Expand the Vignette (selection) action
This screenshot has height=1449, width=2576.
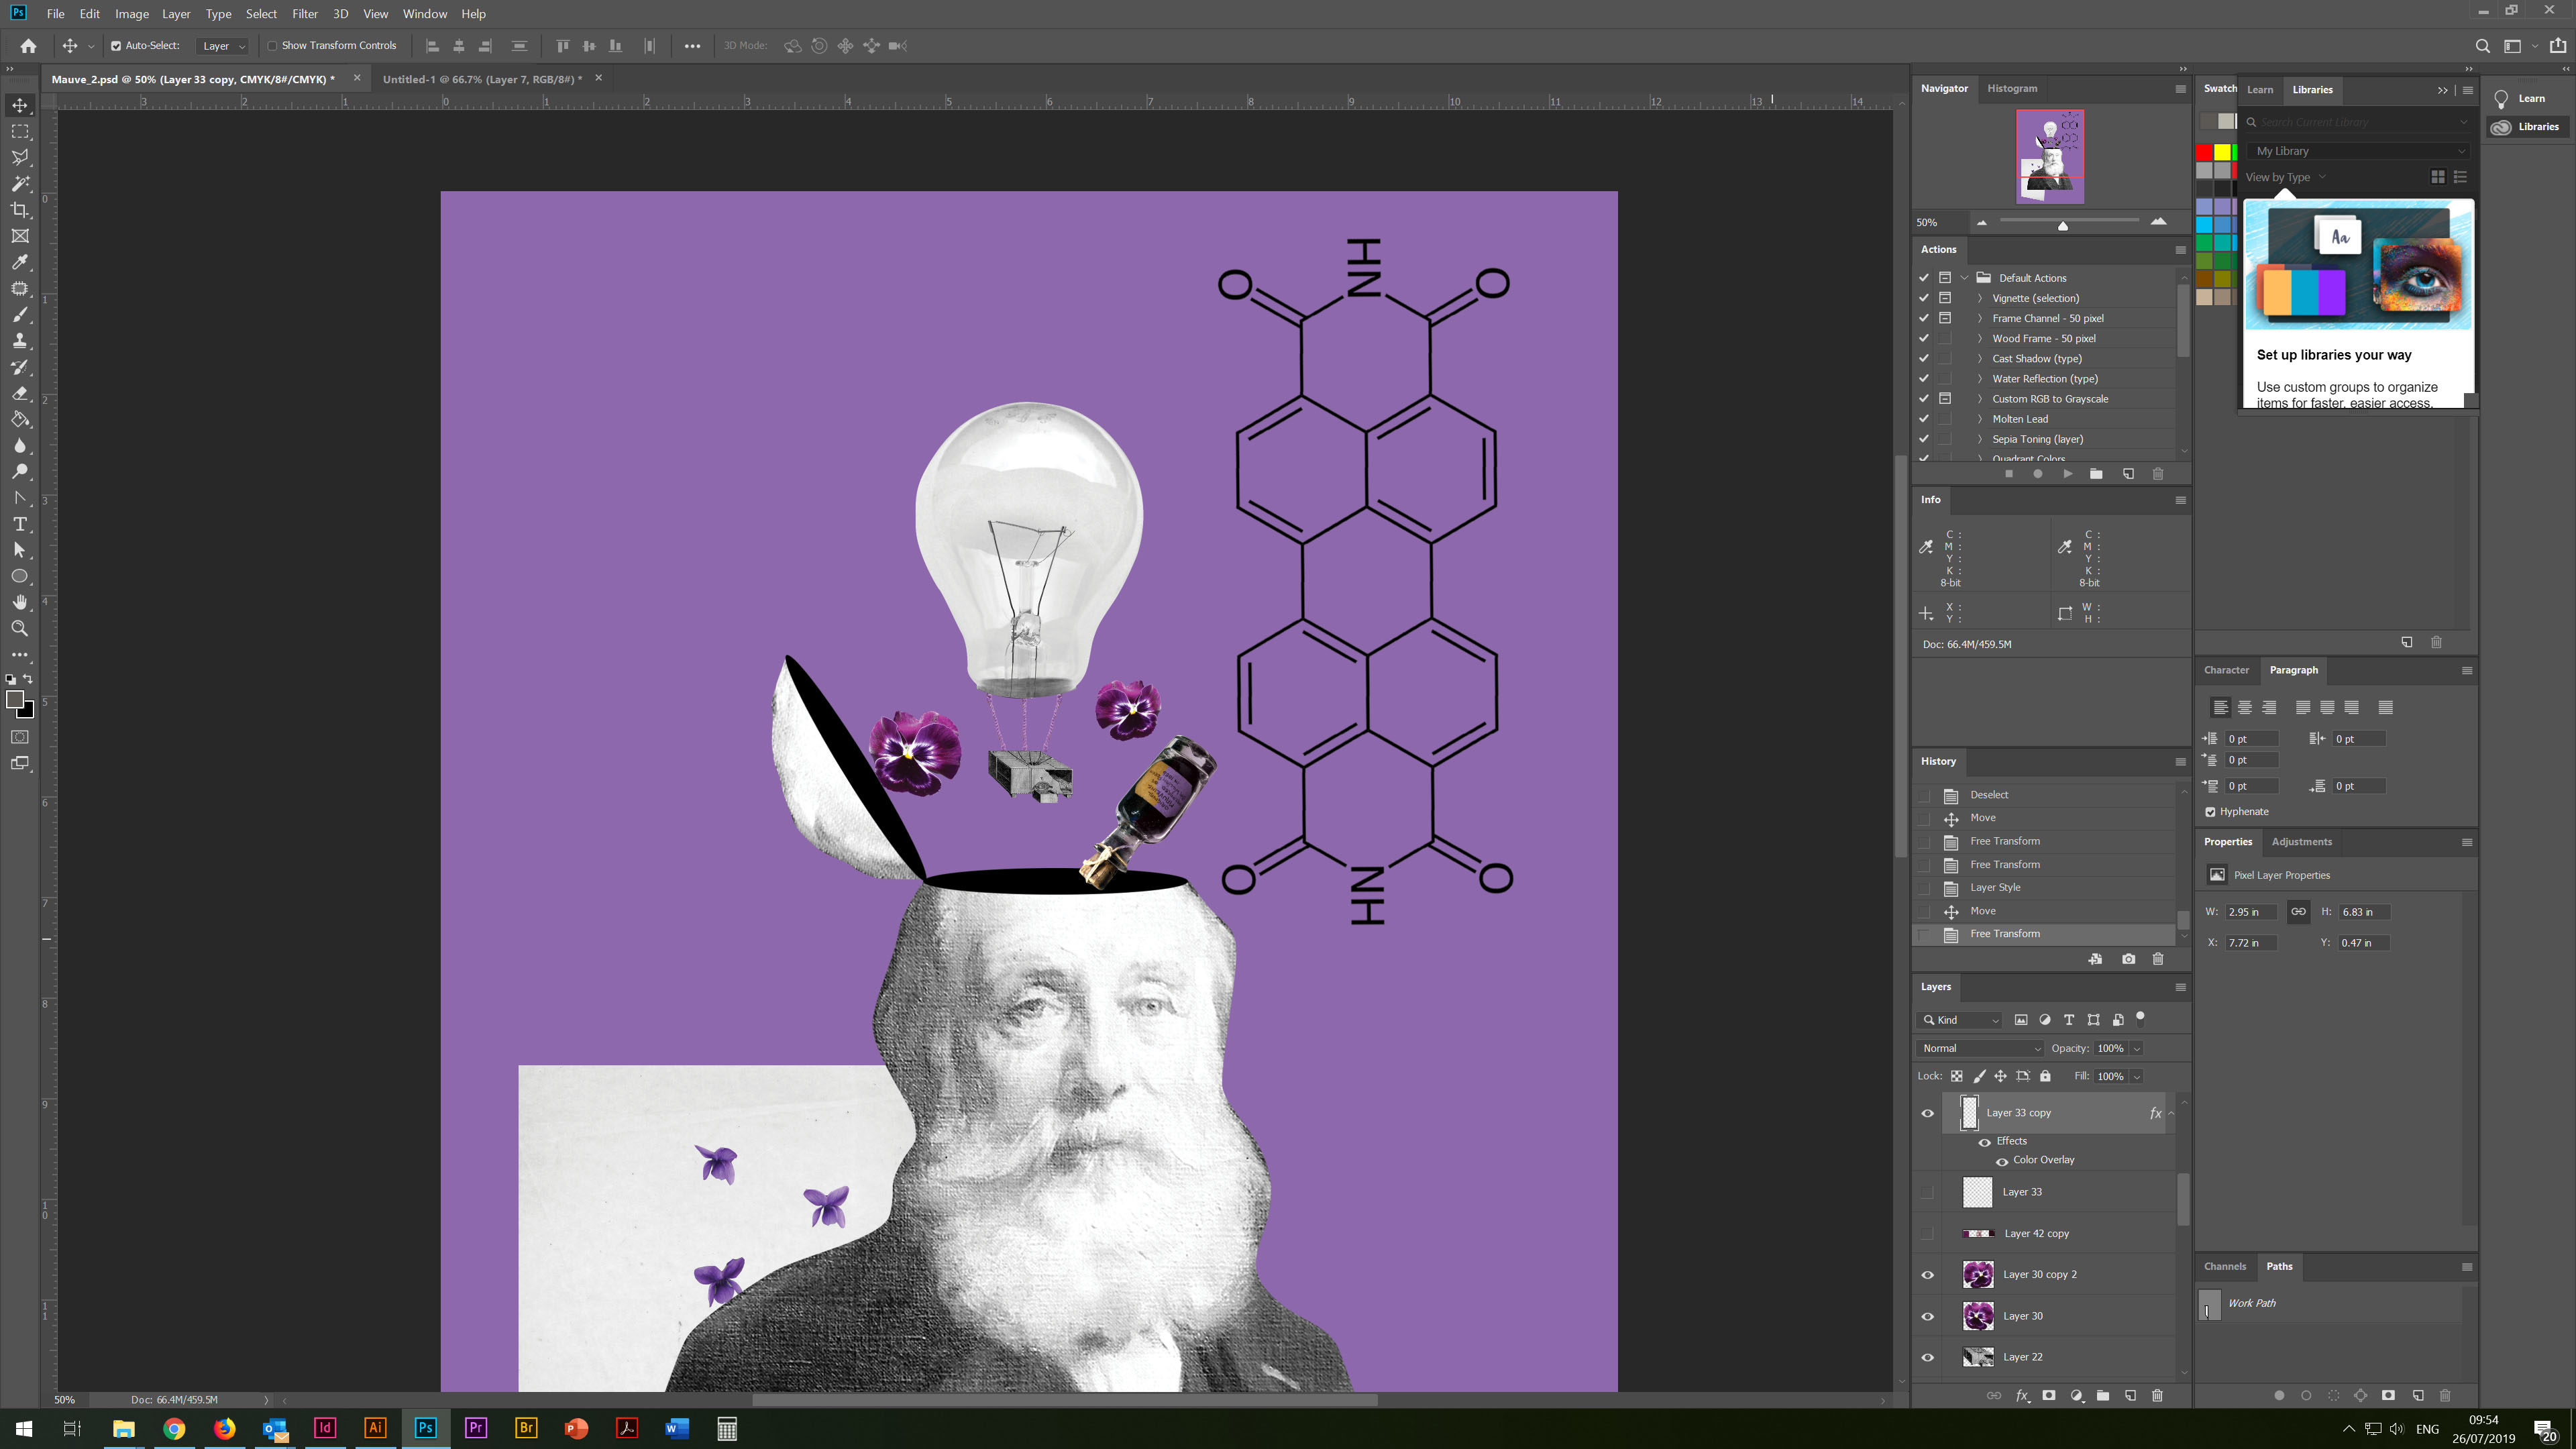[x=1979, y=298]
